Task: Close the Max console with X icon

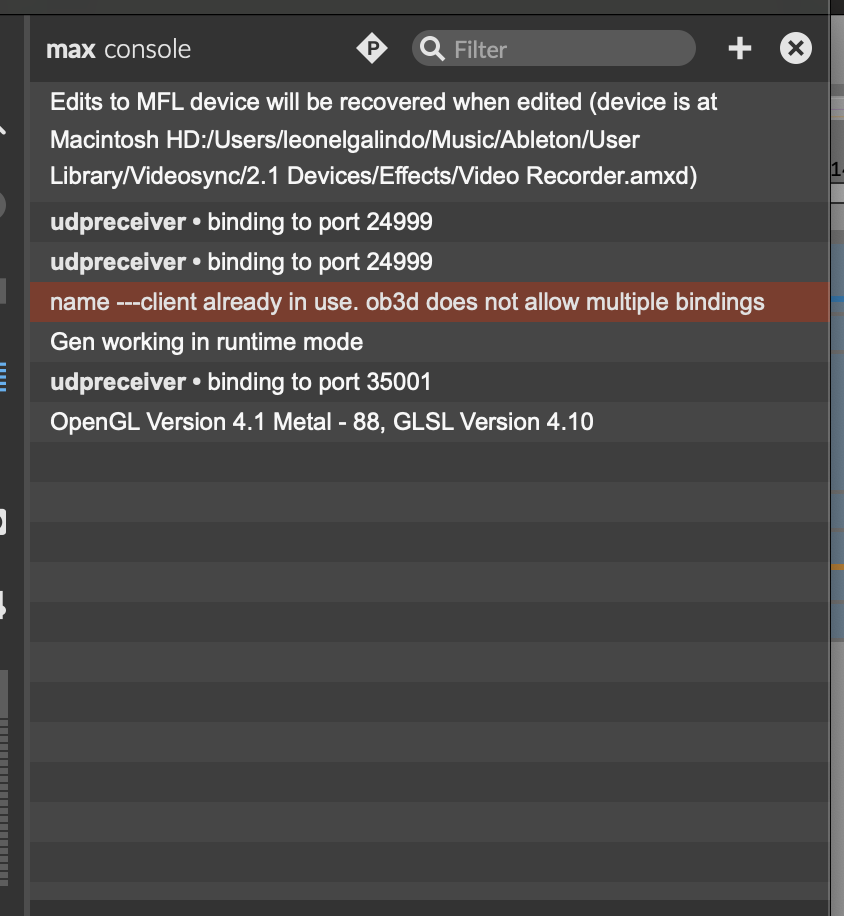Action: click(796, 48)
